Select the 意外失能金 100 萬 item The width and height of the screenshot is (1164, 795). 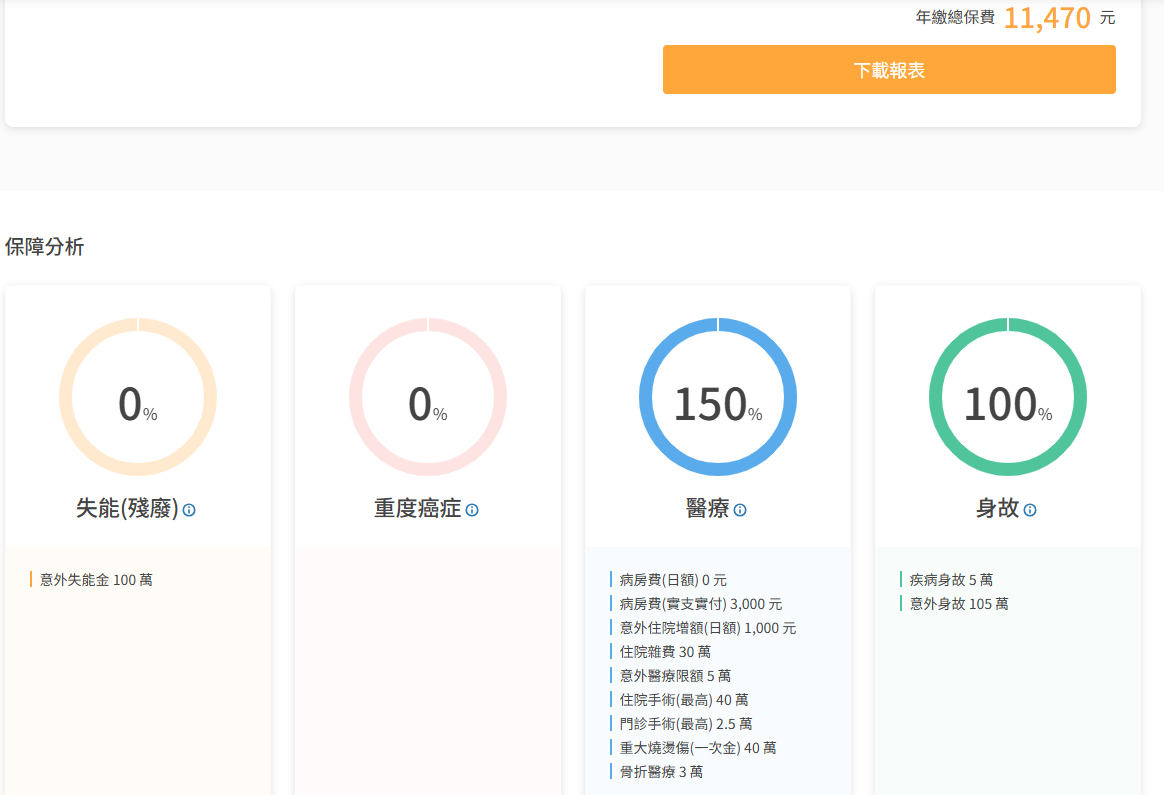tap(96, 580)
